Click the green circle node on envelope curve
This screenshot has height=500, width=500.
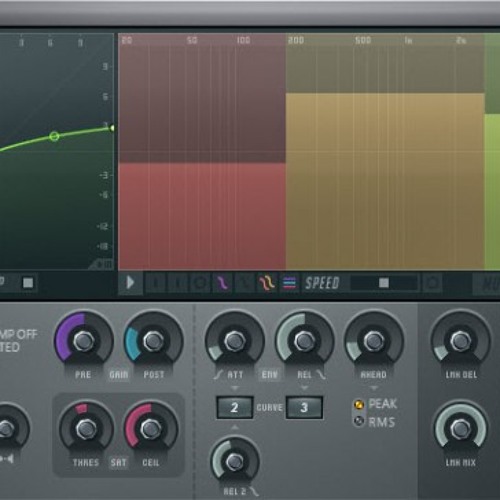click(x=54, y=136)
